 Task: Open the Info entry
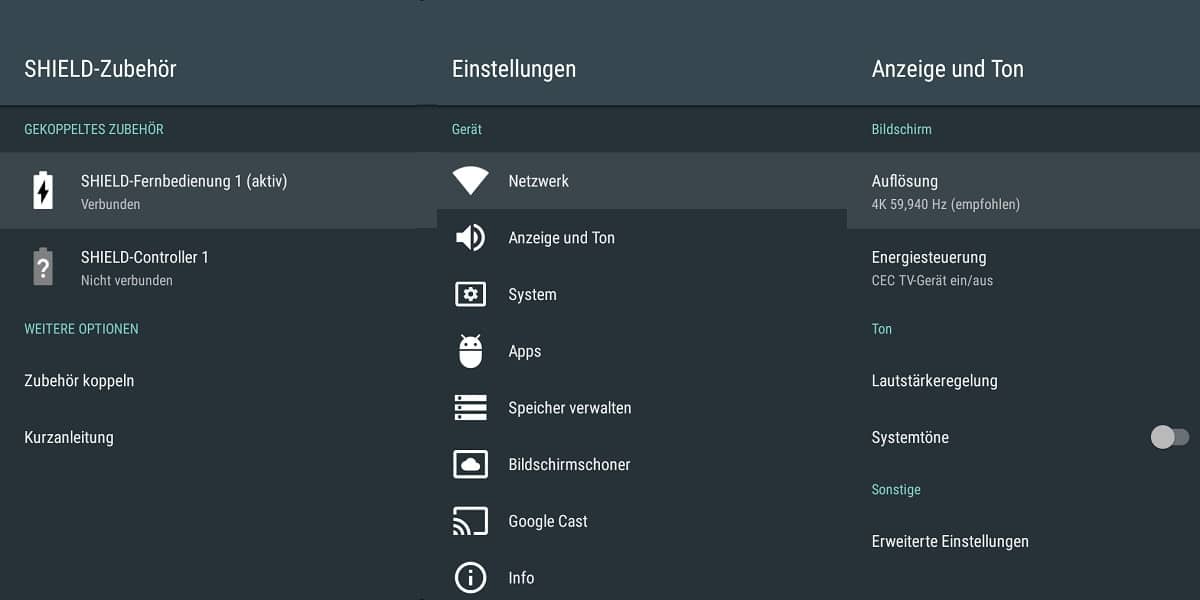(641, 576)
